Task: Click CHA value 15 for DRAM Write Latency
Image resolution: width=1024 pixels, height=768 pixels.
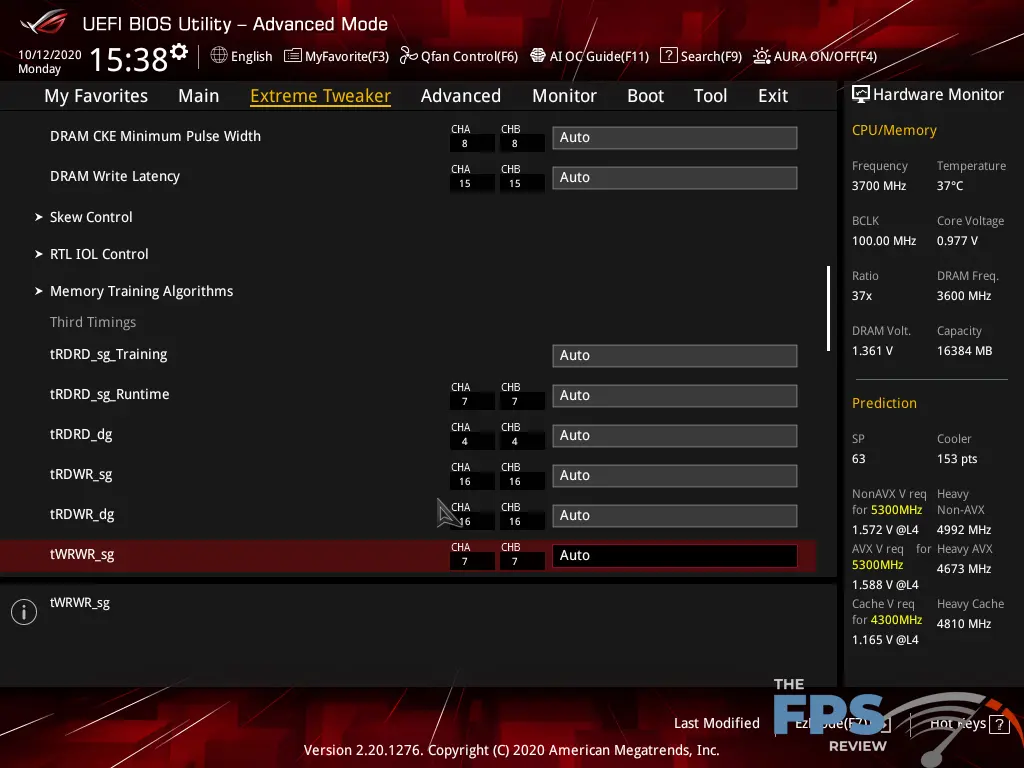Action: tap(464, 184)
